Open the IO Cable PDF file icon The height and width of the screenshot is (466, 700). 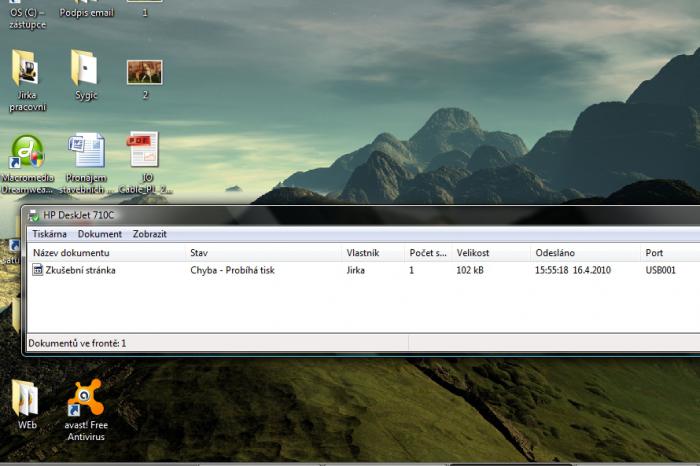pyautogui.click(x=144, y=151)
